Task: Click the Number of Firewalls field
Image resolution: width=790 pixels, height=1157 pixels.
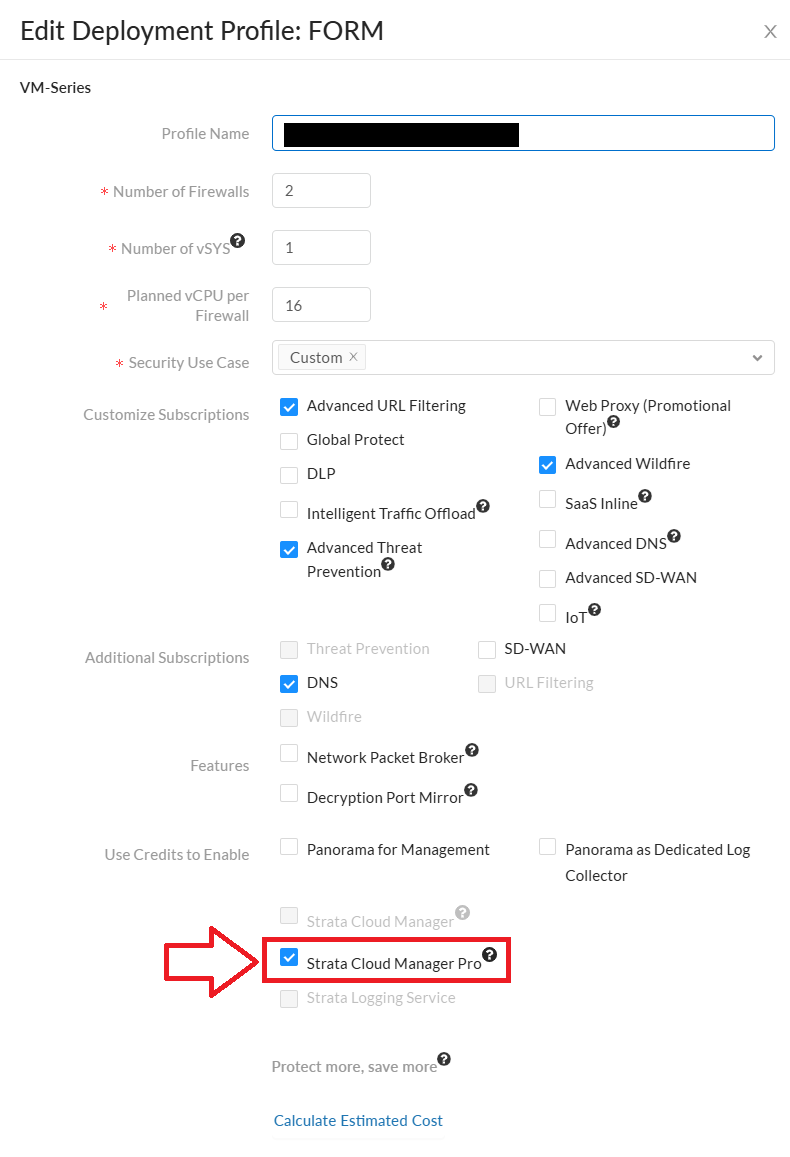Action: tap(321, 191)
